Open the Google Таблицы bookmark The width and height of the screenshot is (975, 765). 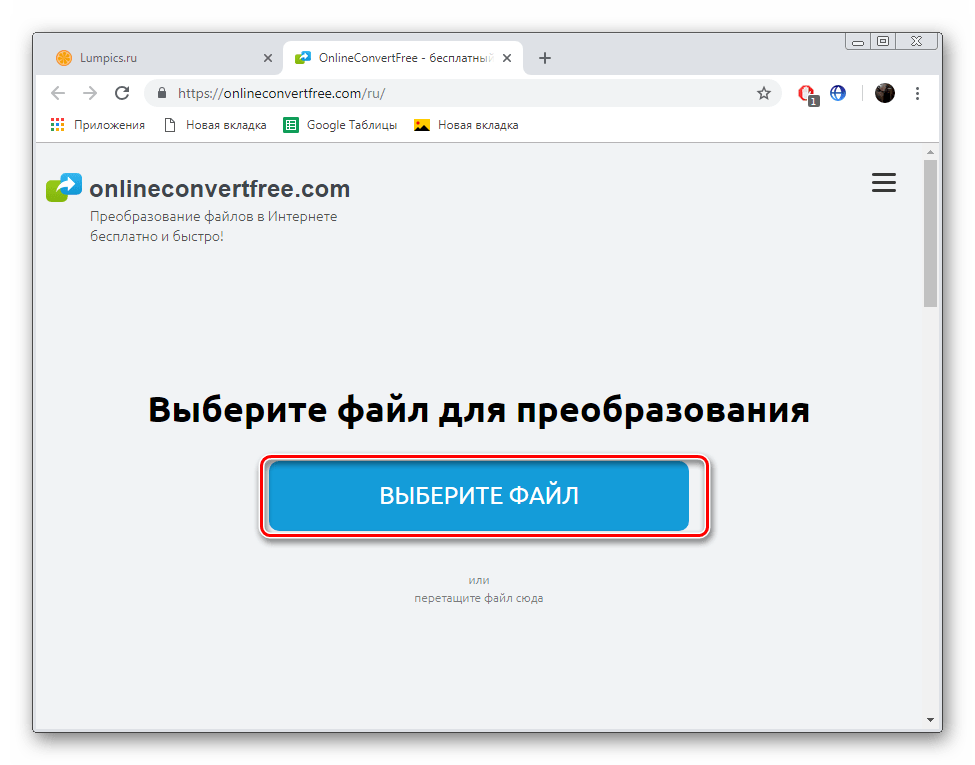point(340,125)
